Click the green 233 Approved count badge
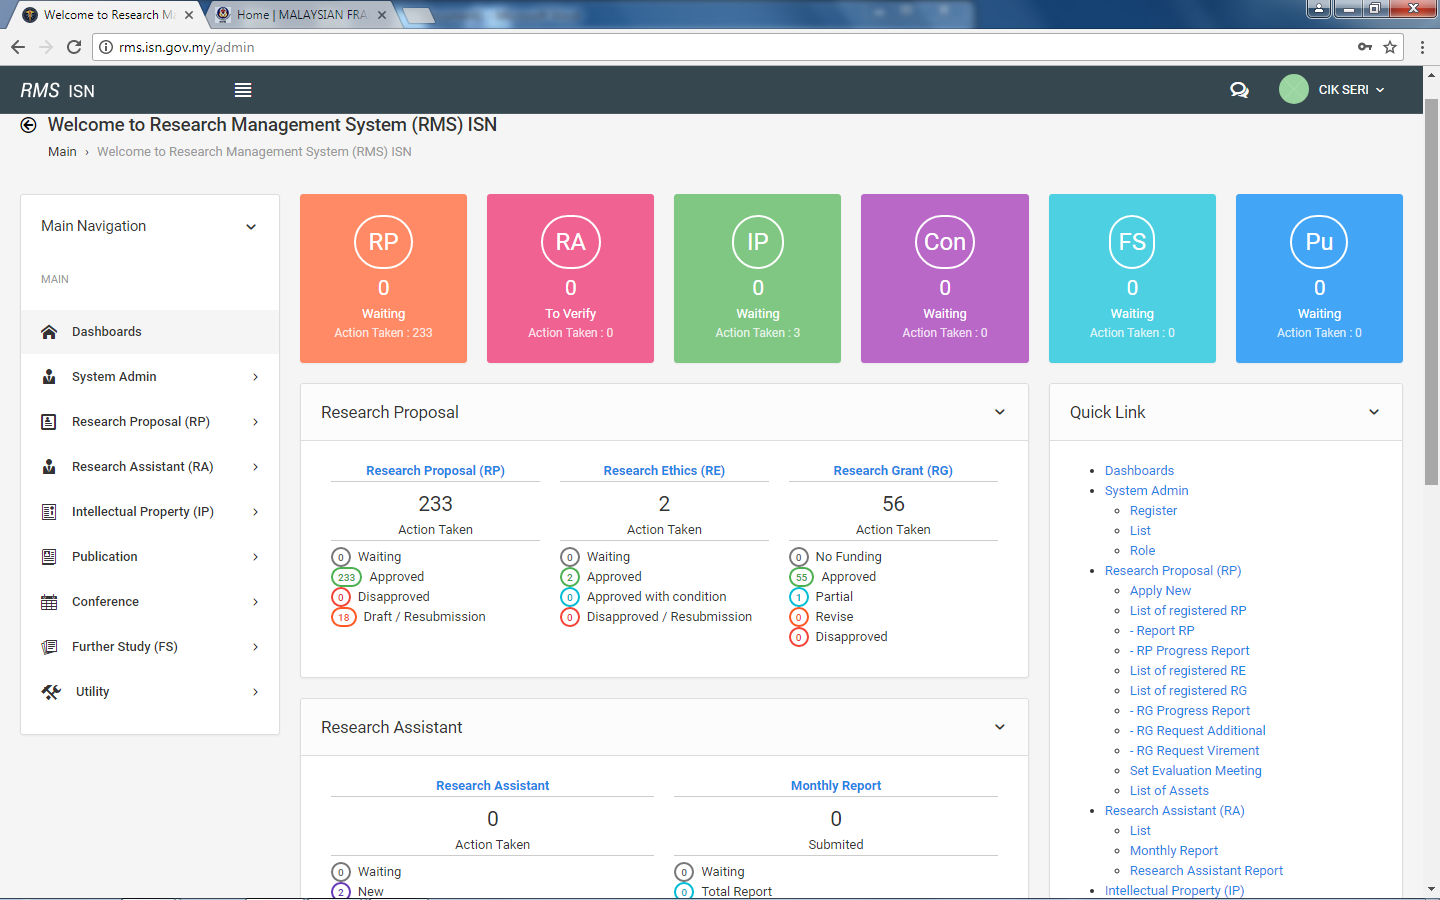 [x=344, y=577]
